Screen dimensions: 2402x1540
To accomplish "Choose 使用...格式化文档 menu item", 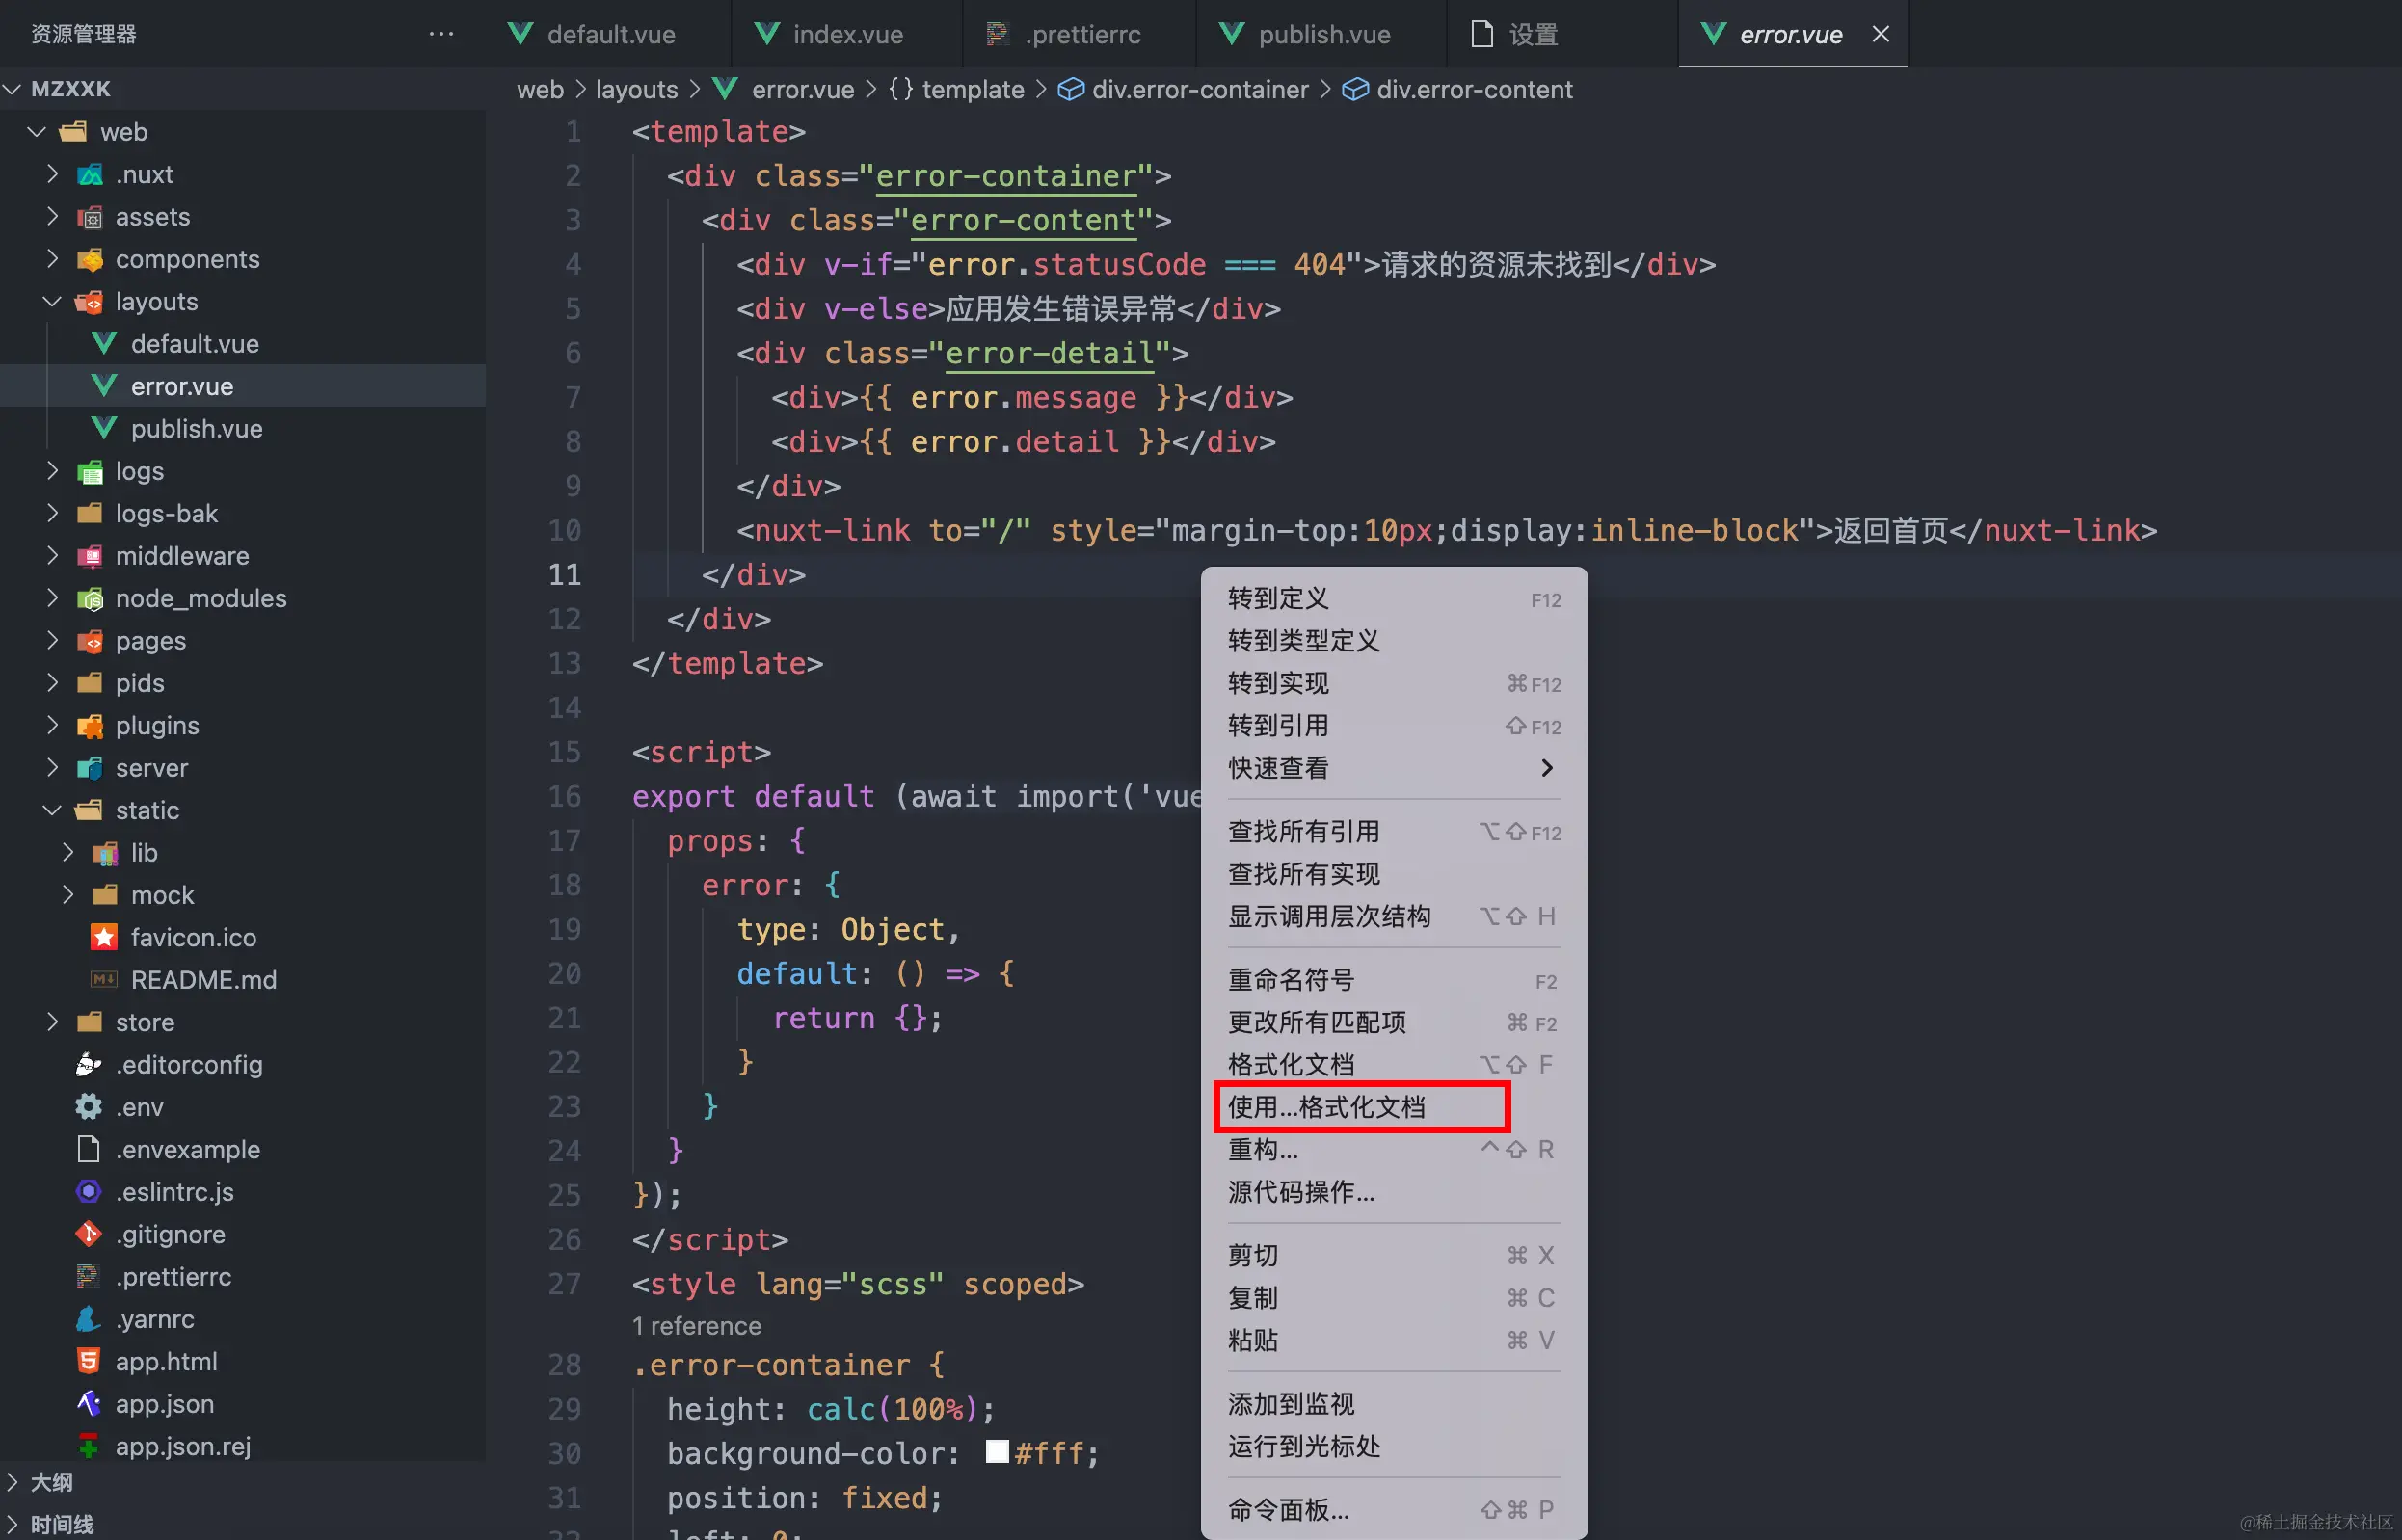I will [1394, 1107].
